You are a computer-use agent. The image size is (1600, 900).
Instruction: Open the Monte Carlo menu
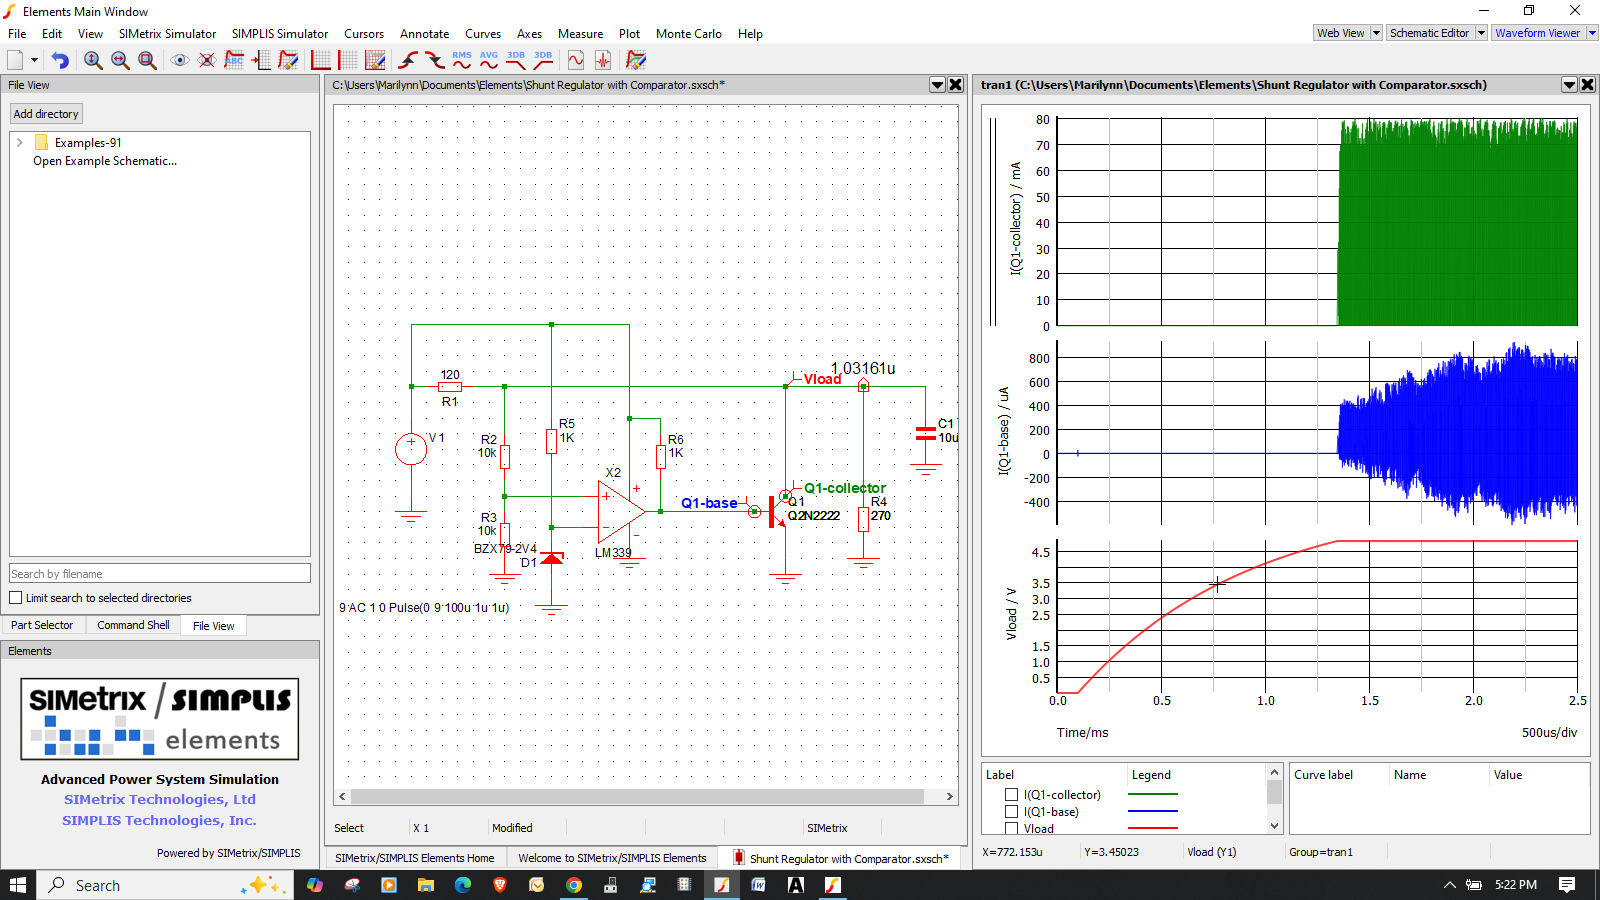[x=689, y=34]
